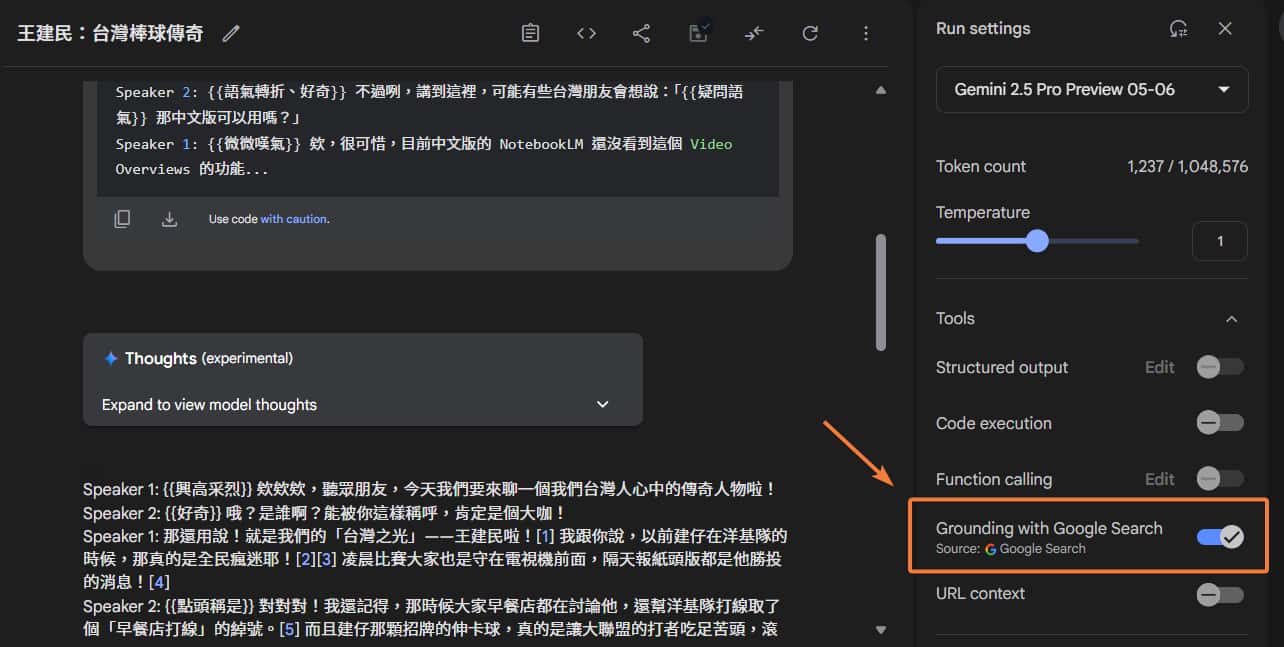
Task: Click the clear chat refresh icon
Action: 810,33
